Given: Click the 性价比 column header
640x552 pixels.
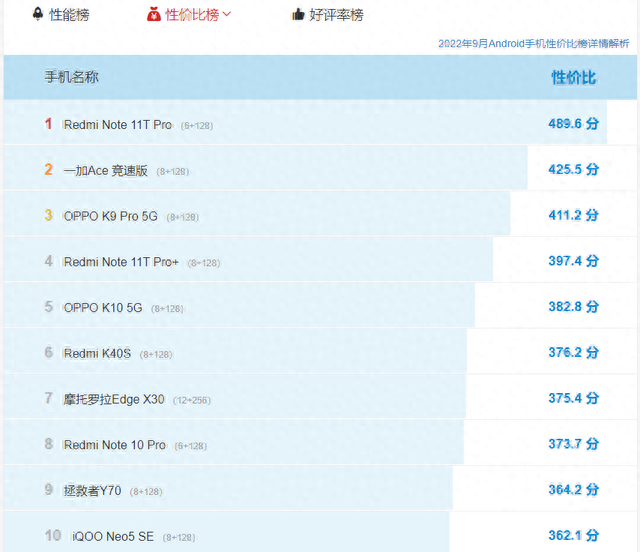Looking at the screenshot, I should click(573, 77).
